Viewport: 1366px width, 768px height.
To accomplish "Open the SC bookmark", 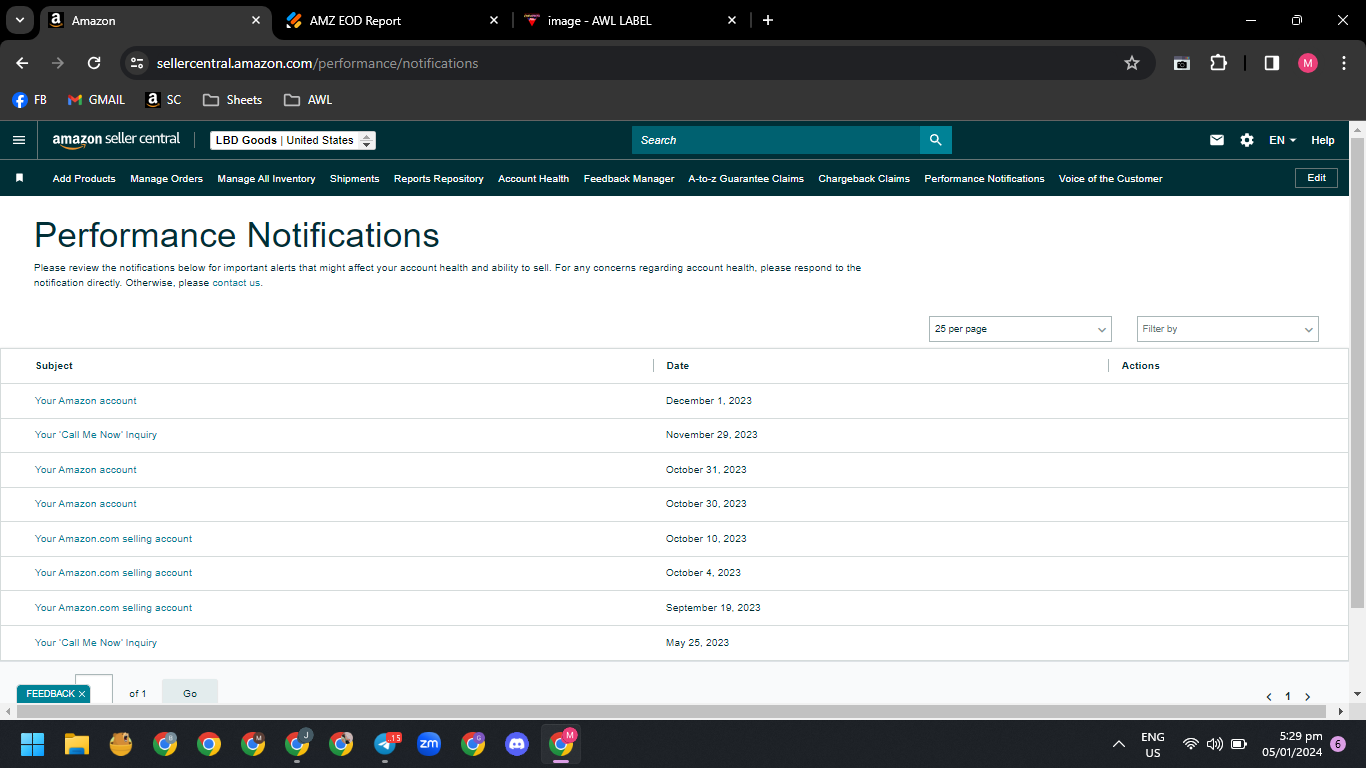I will point(164,100).
